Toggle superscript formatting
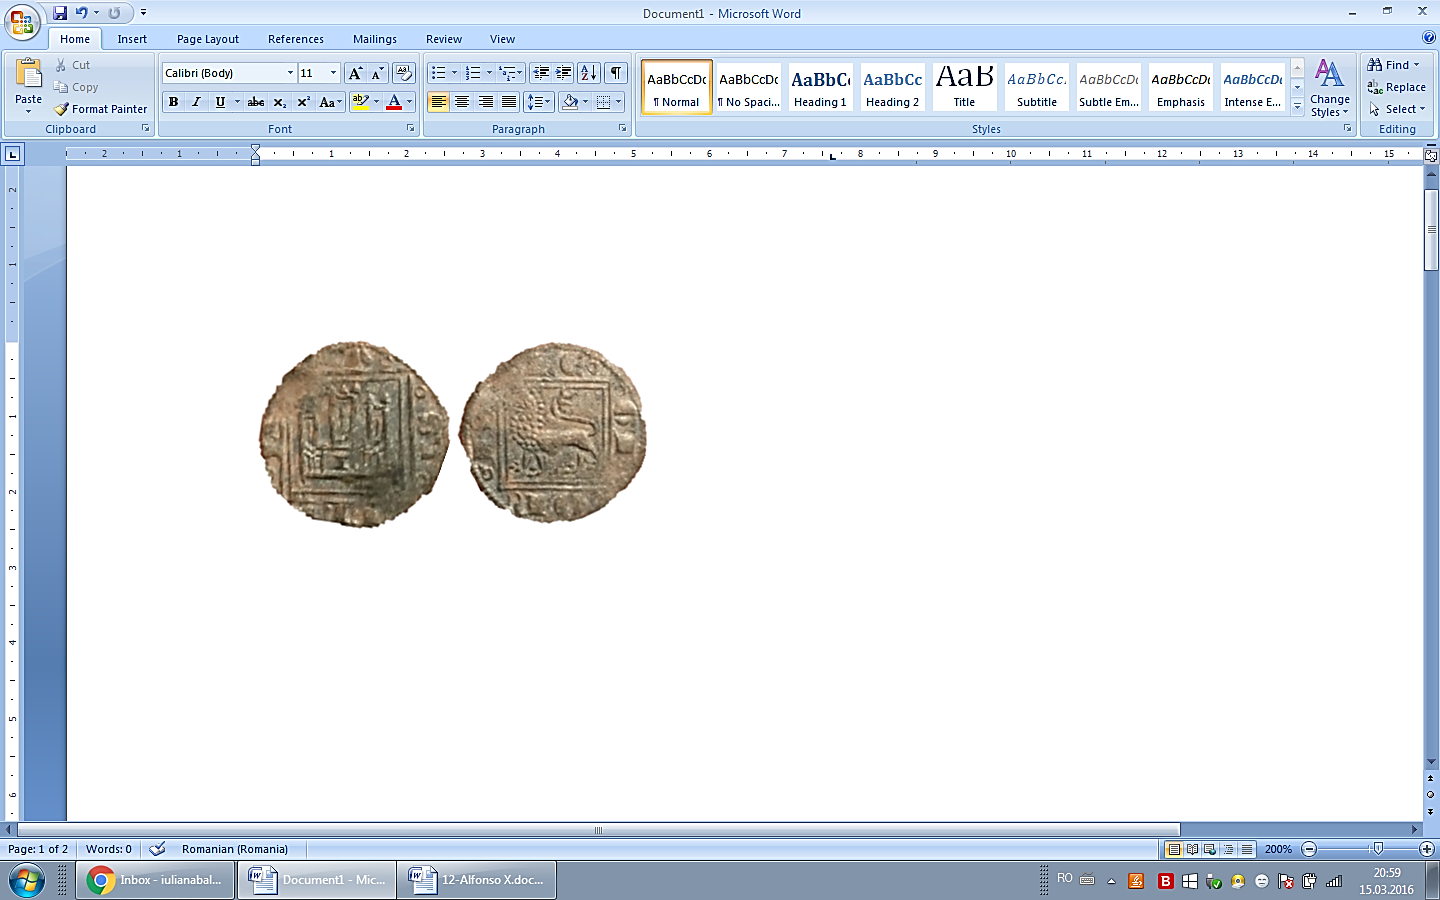This screenshot has width=1440, height=900. click(303, 101)
